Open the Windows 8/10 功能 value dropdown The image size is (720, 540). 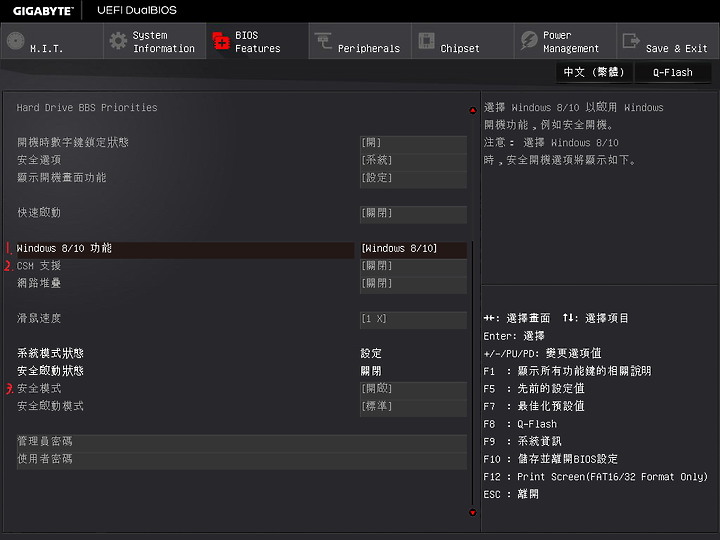pos(413,249)
